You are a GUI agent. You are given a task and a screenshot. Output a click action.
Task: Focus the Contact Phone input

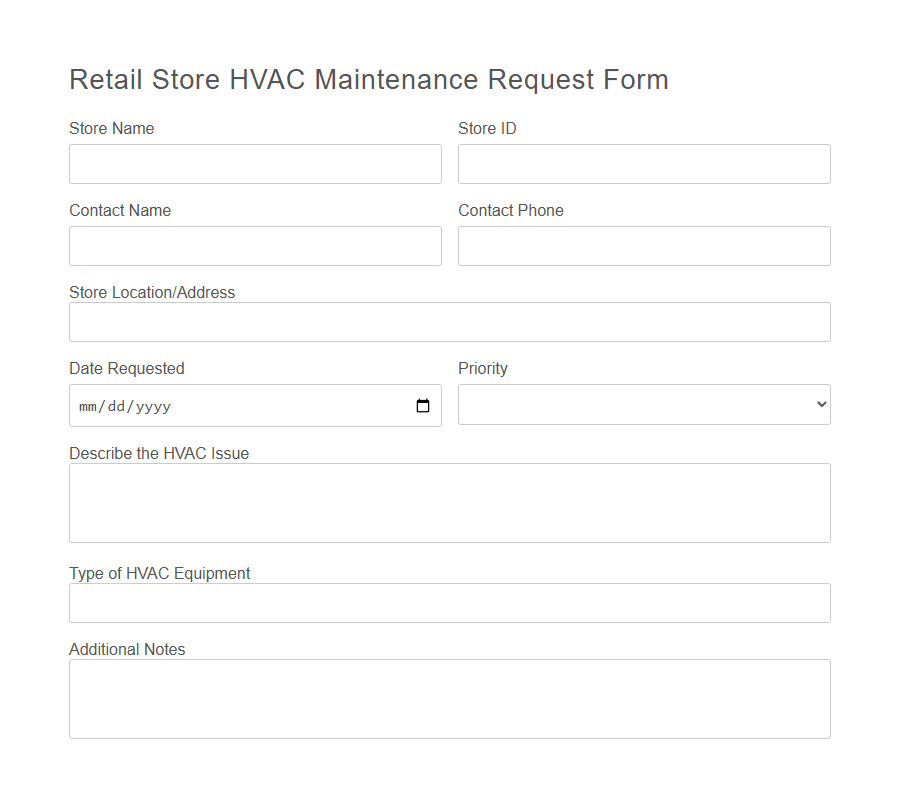click(x=643, y=246)
